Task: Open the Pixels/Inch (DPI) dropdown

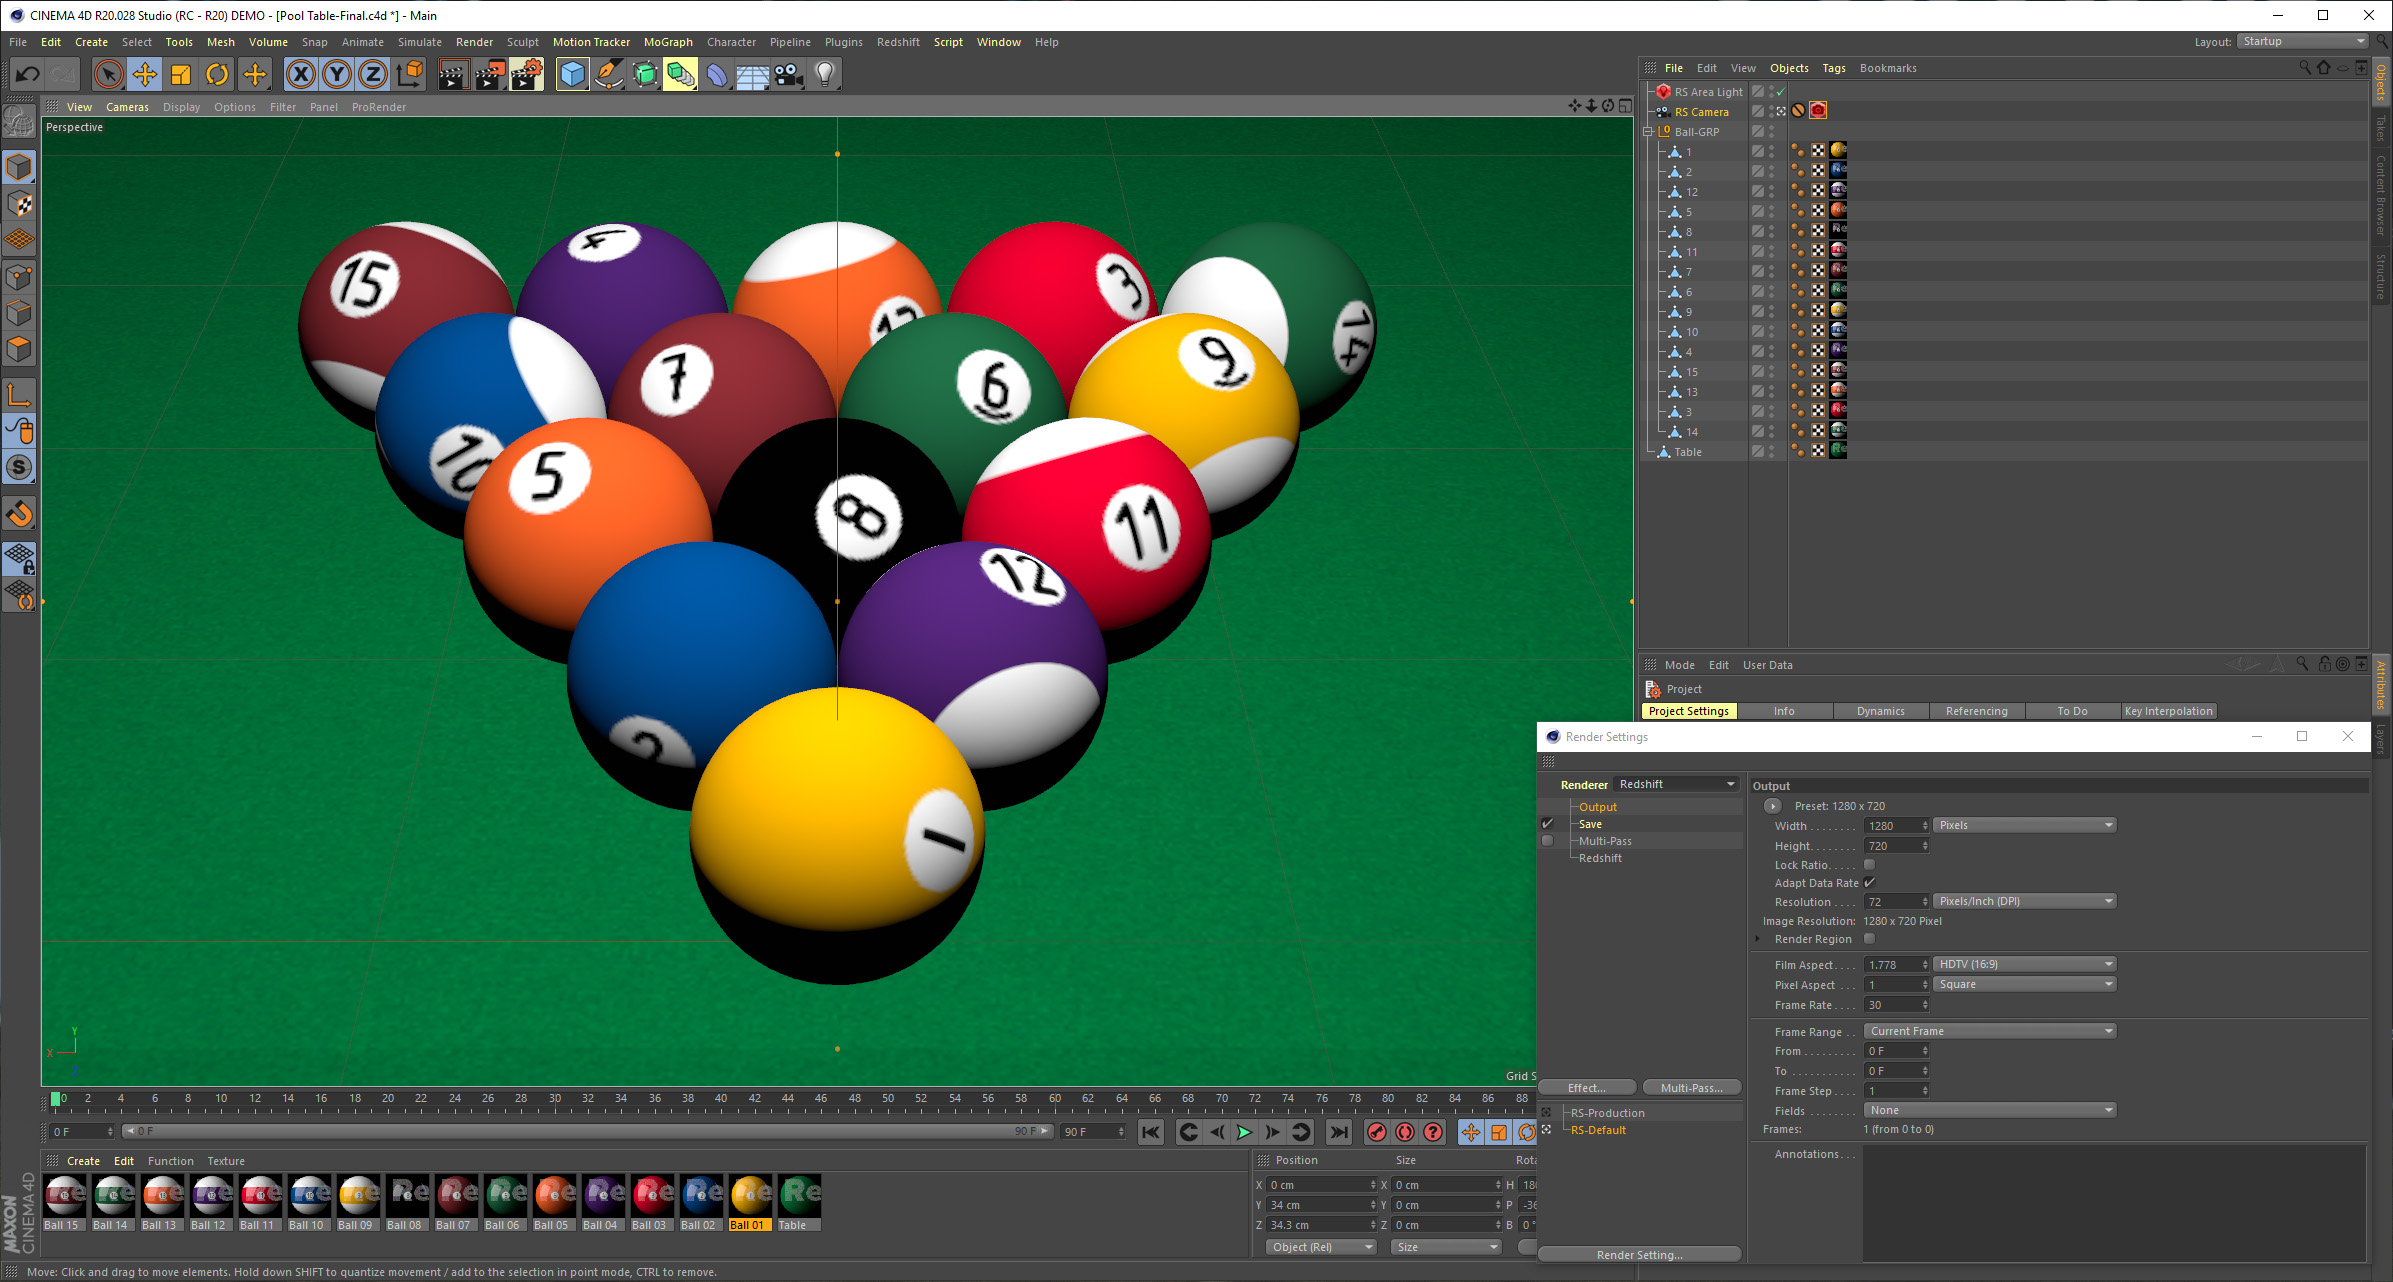Action: pos(2025,901)
